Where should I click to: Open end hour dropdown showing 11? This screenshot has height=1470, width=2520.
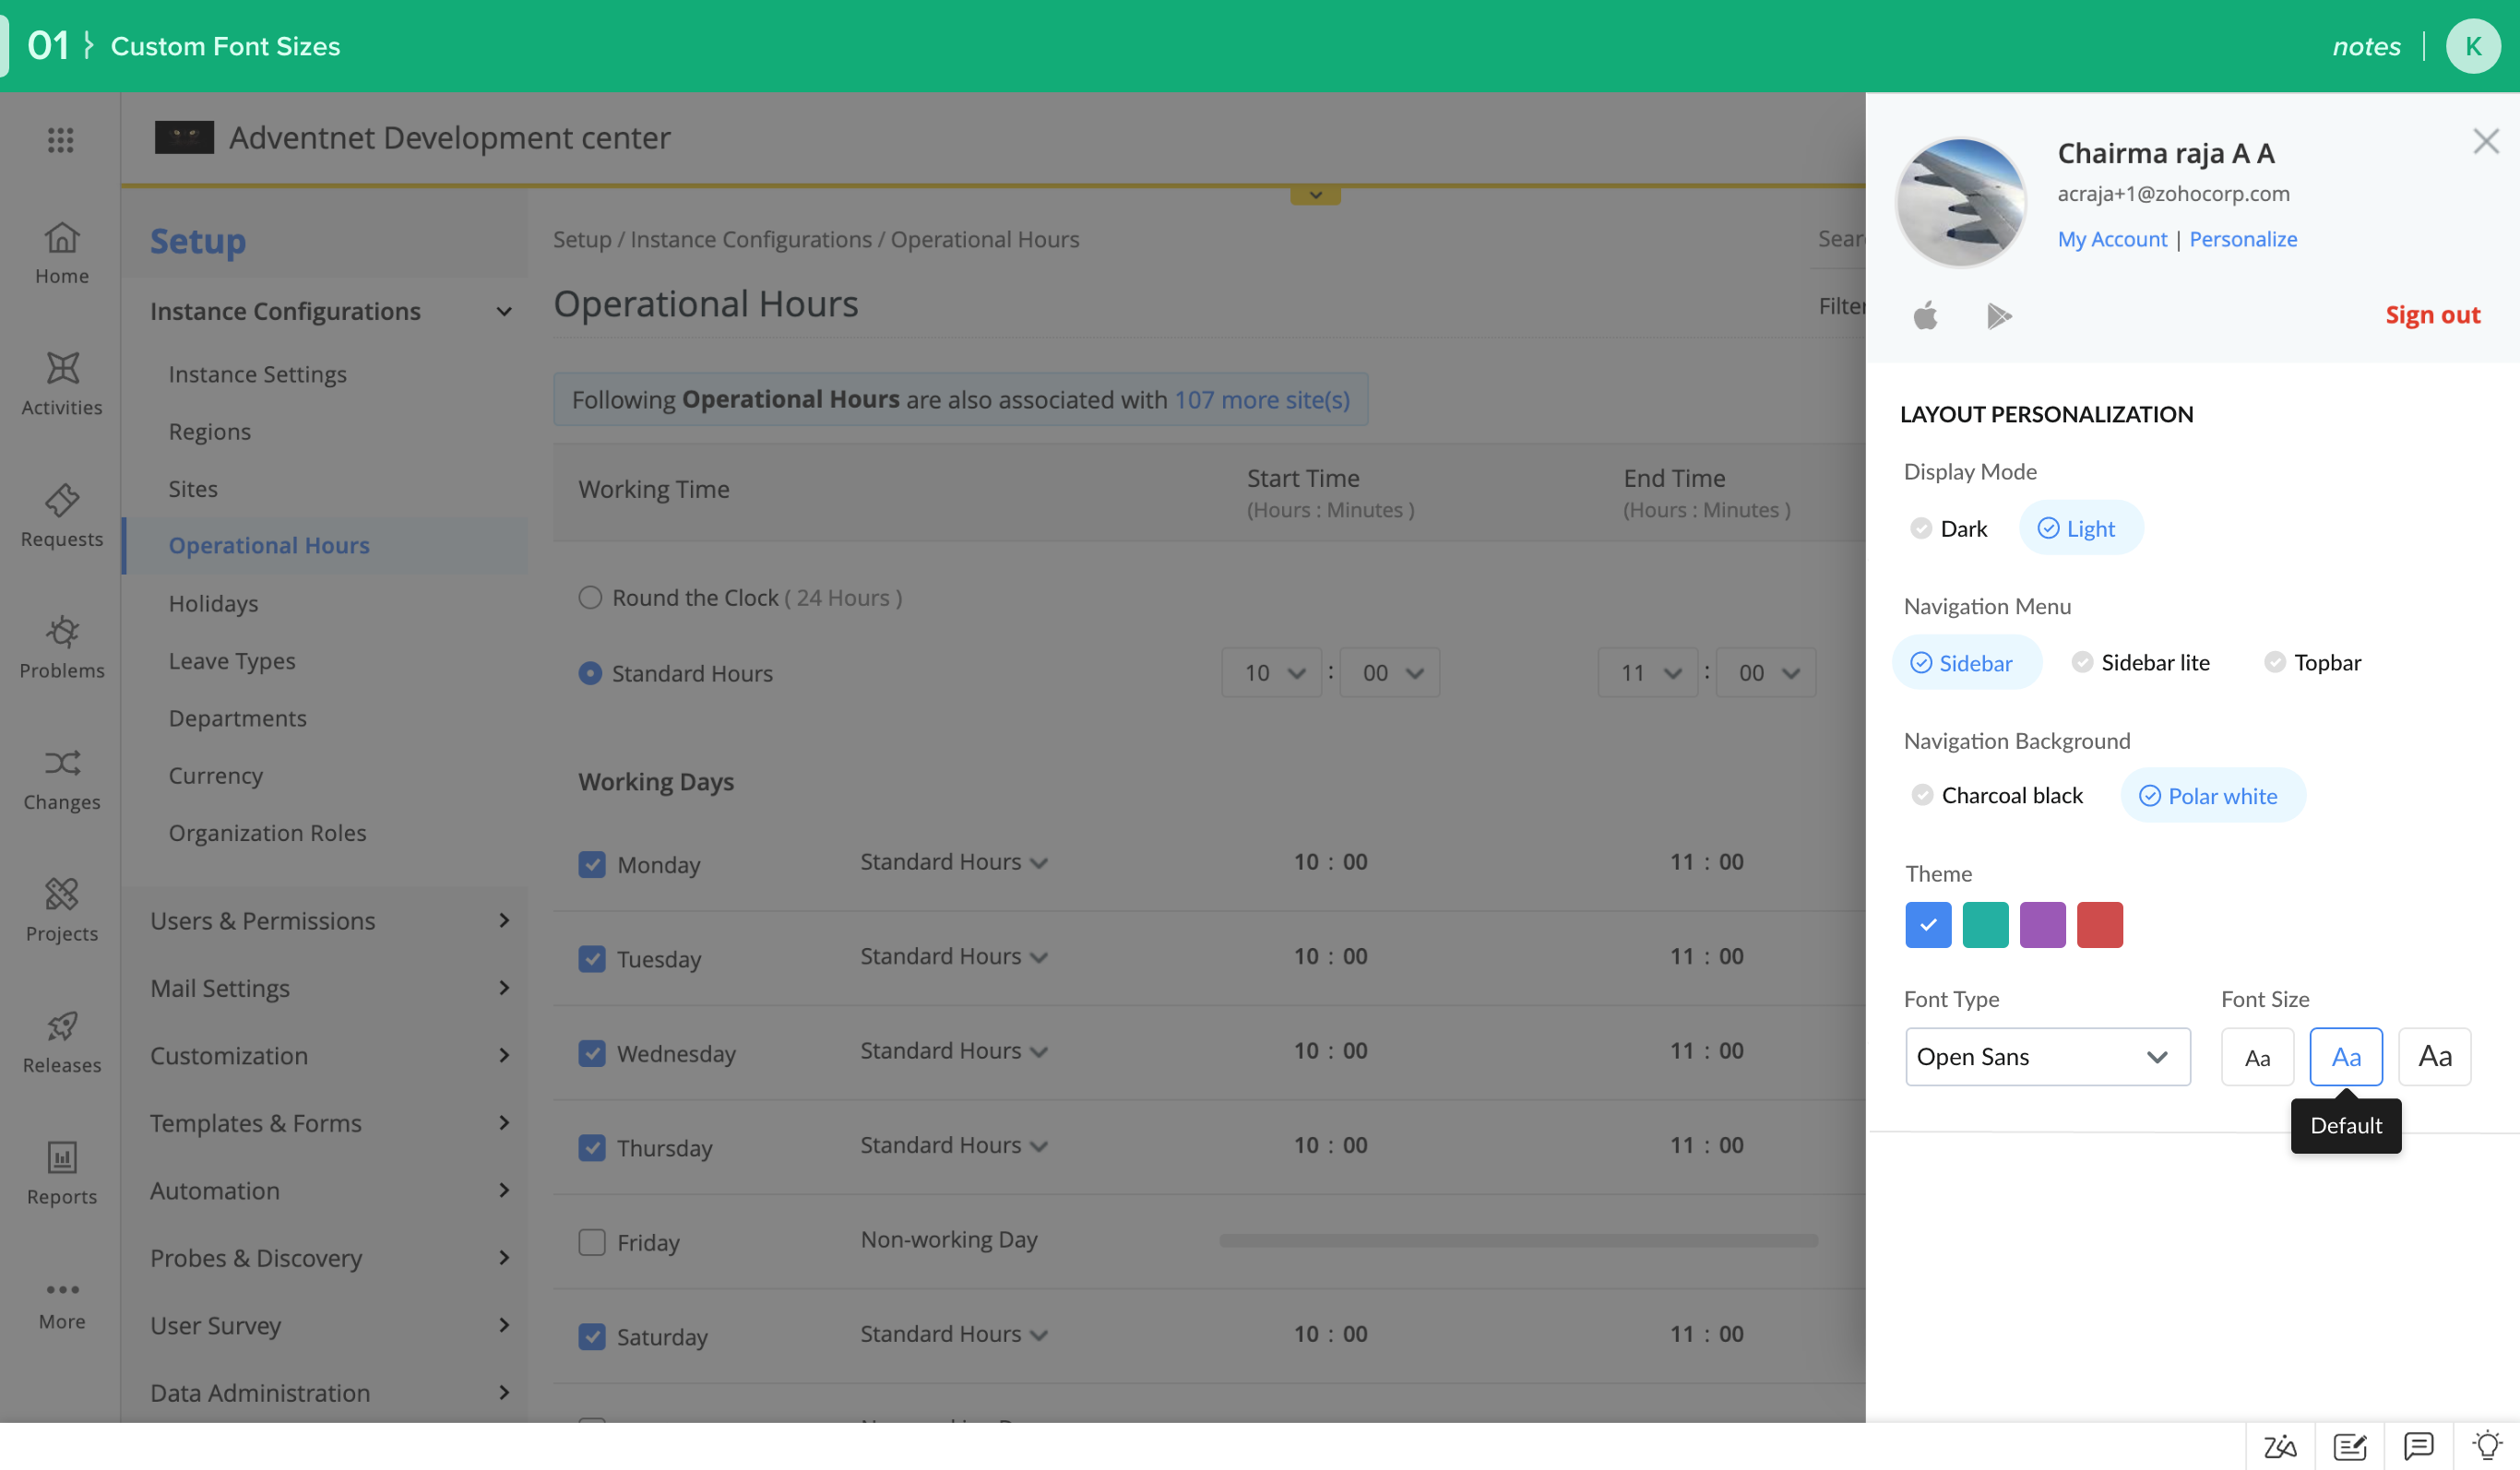tap(1647, 673)
